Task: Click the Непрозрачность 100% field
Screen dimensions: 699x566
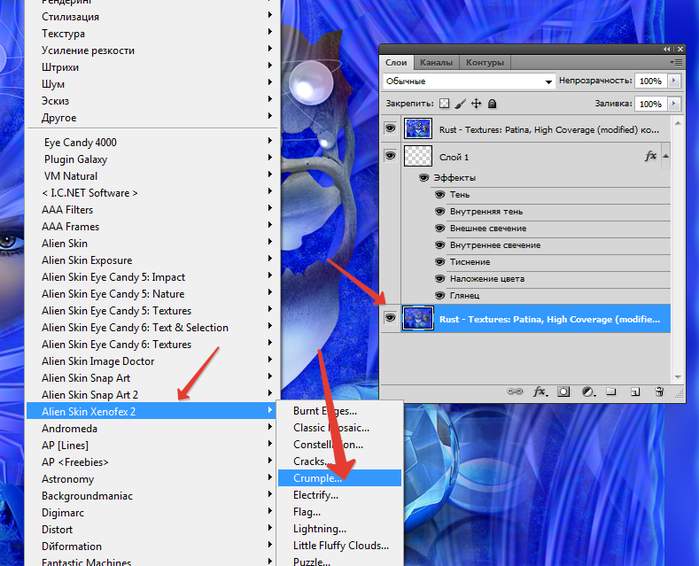Action: 651,81
